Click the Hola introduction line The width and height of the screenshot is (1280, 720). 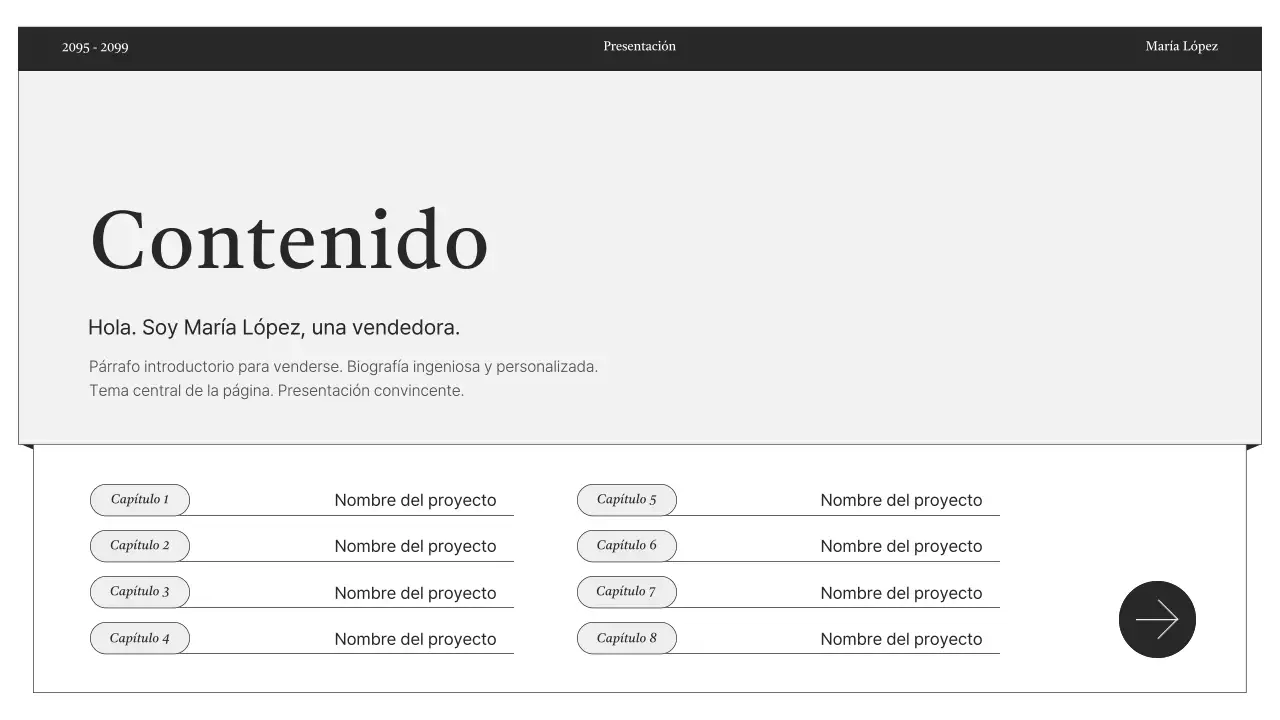(274, 326)
